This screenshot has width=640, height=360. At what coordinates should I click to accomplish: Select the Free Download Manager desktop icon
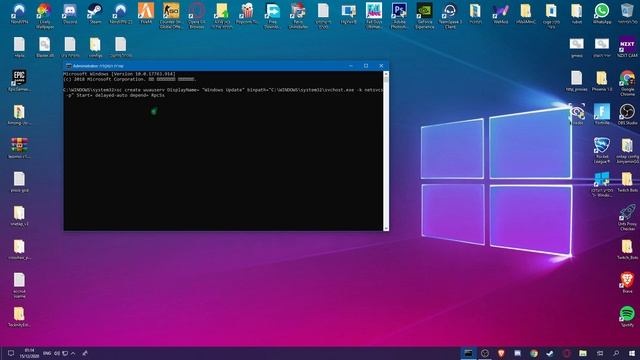(273, 16)
